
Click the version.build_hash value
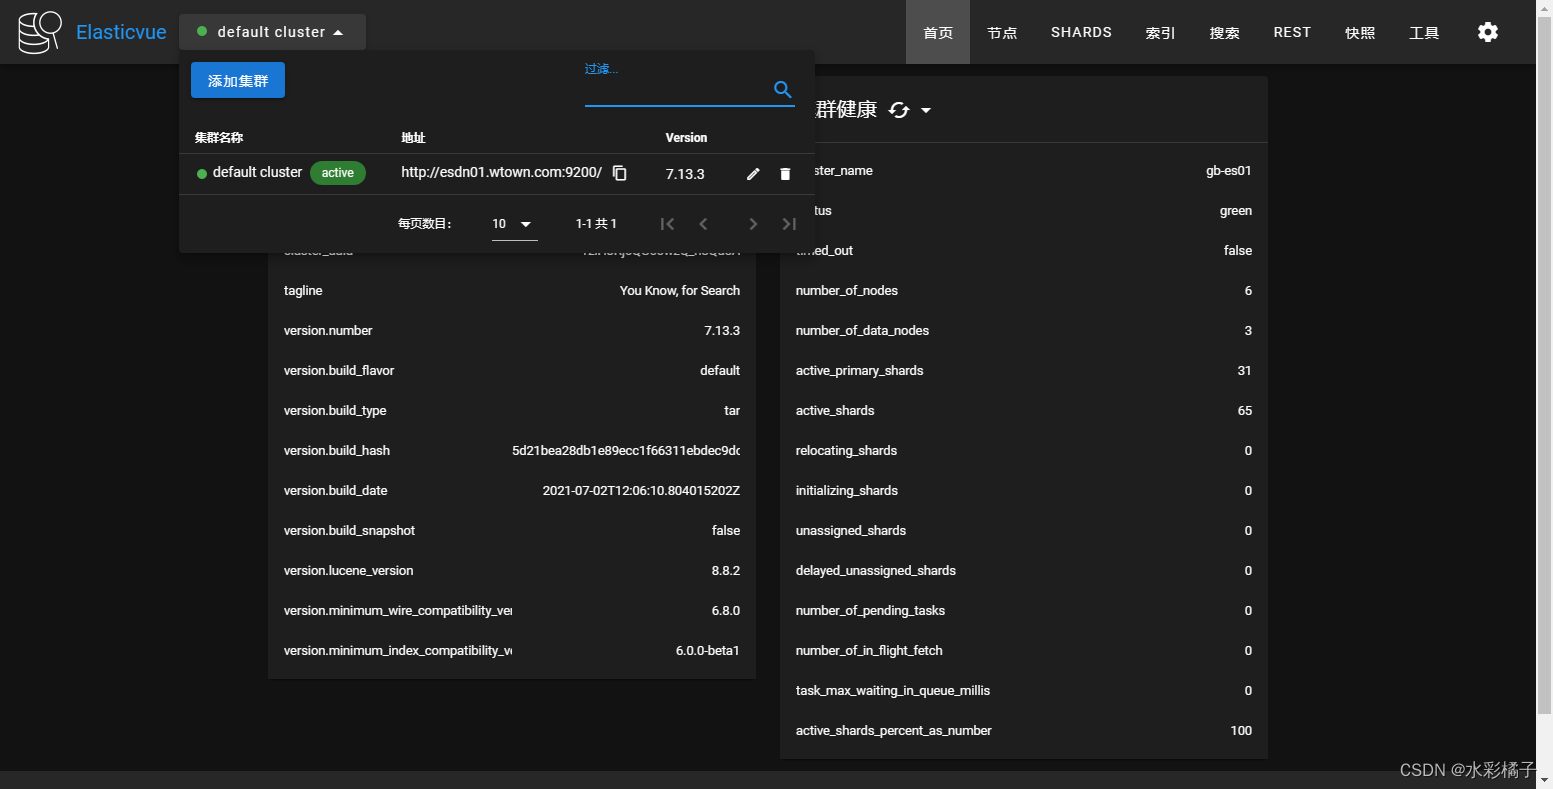[626, 450]
